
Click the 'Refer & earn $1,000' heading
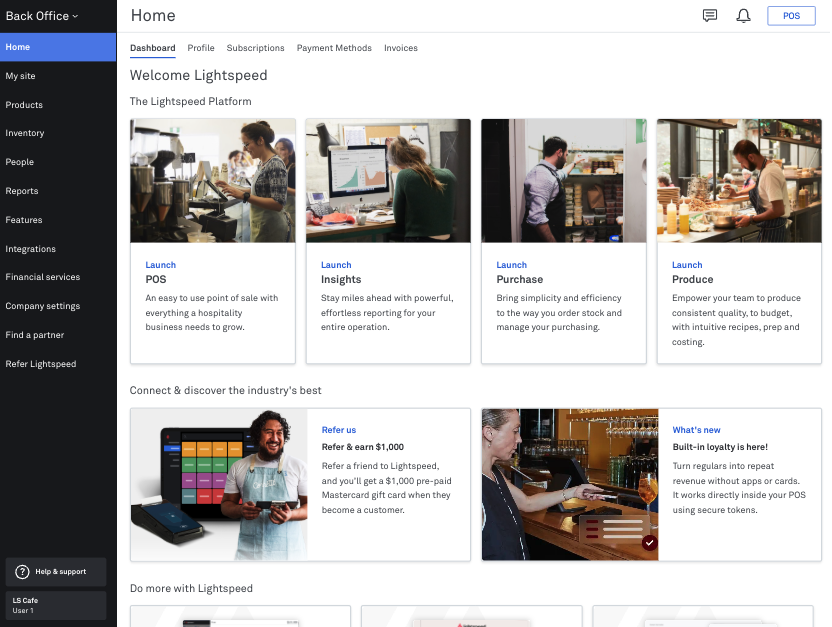[362, 447]
